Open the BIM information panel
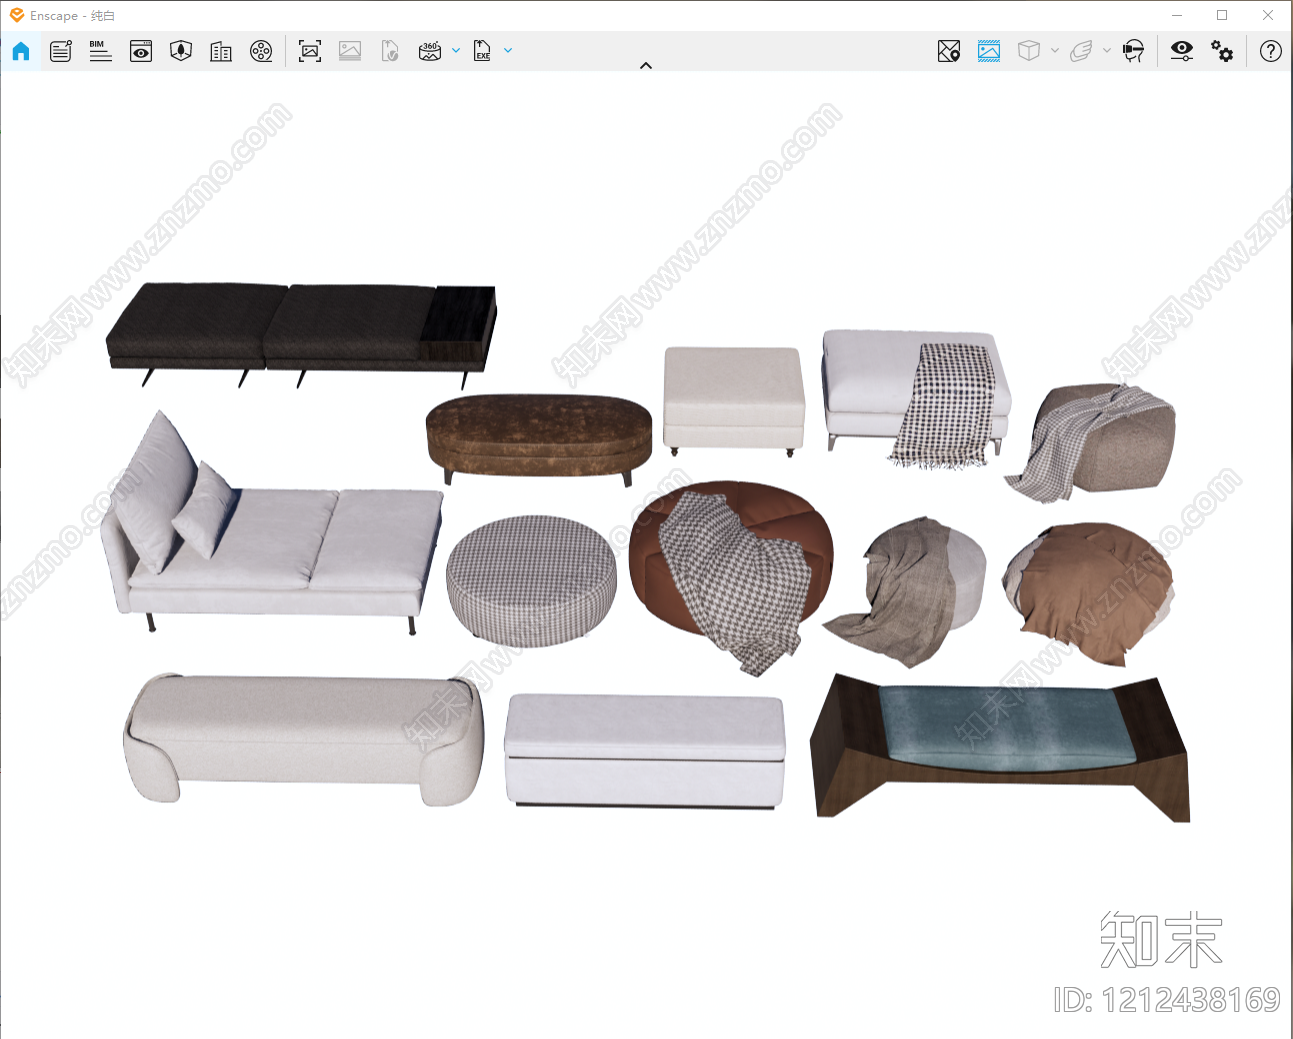Viewport: 1293px width, 1039px height. (101, 51)
